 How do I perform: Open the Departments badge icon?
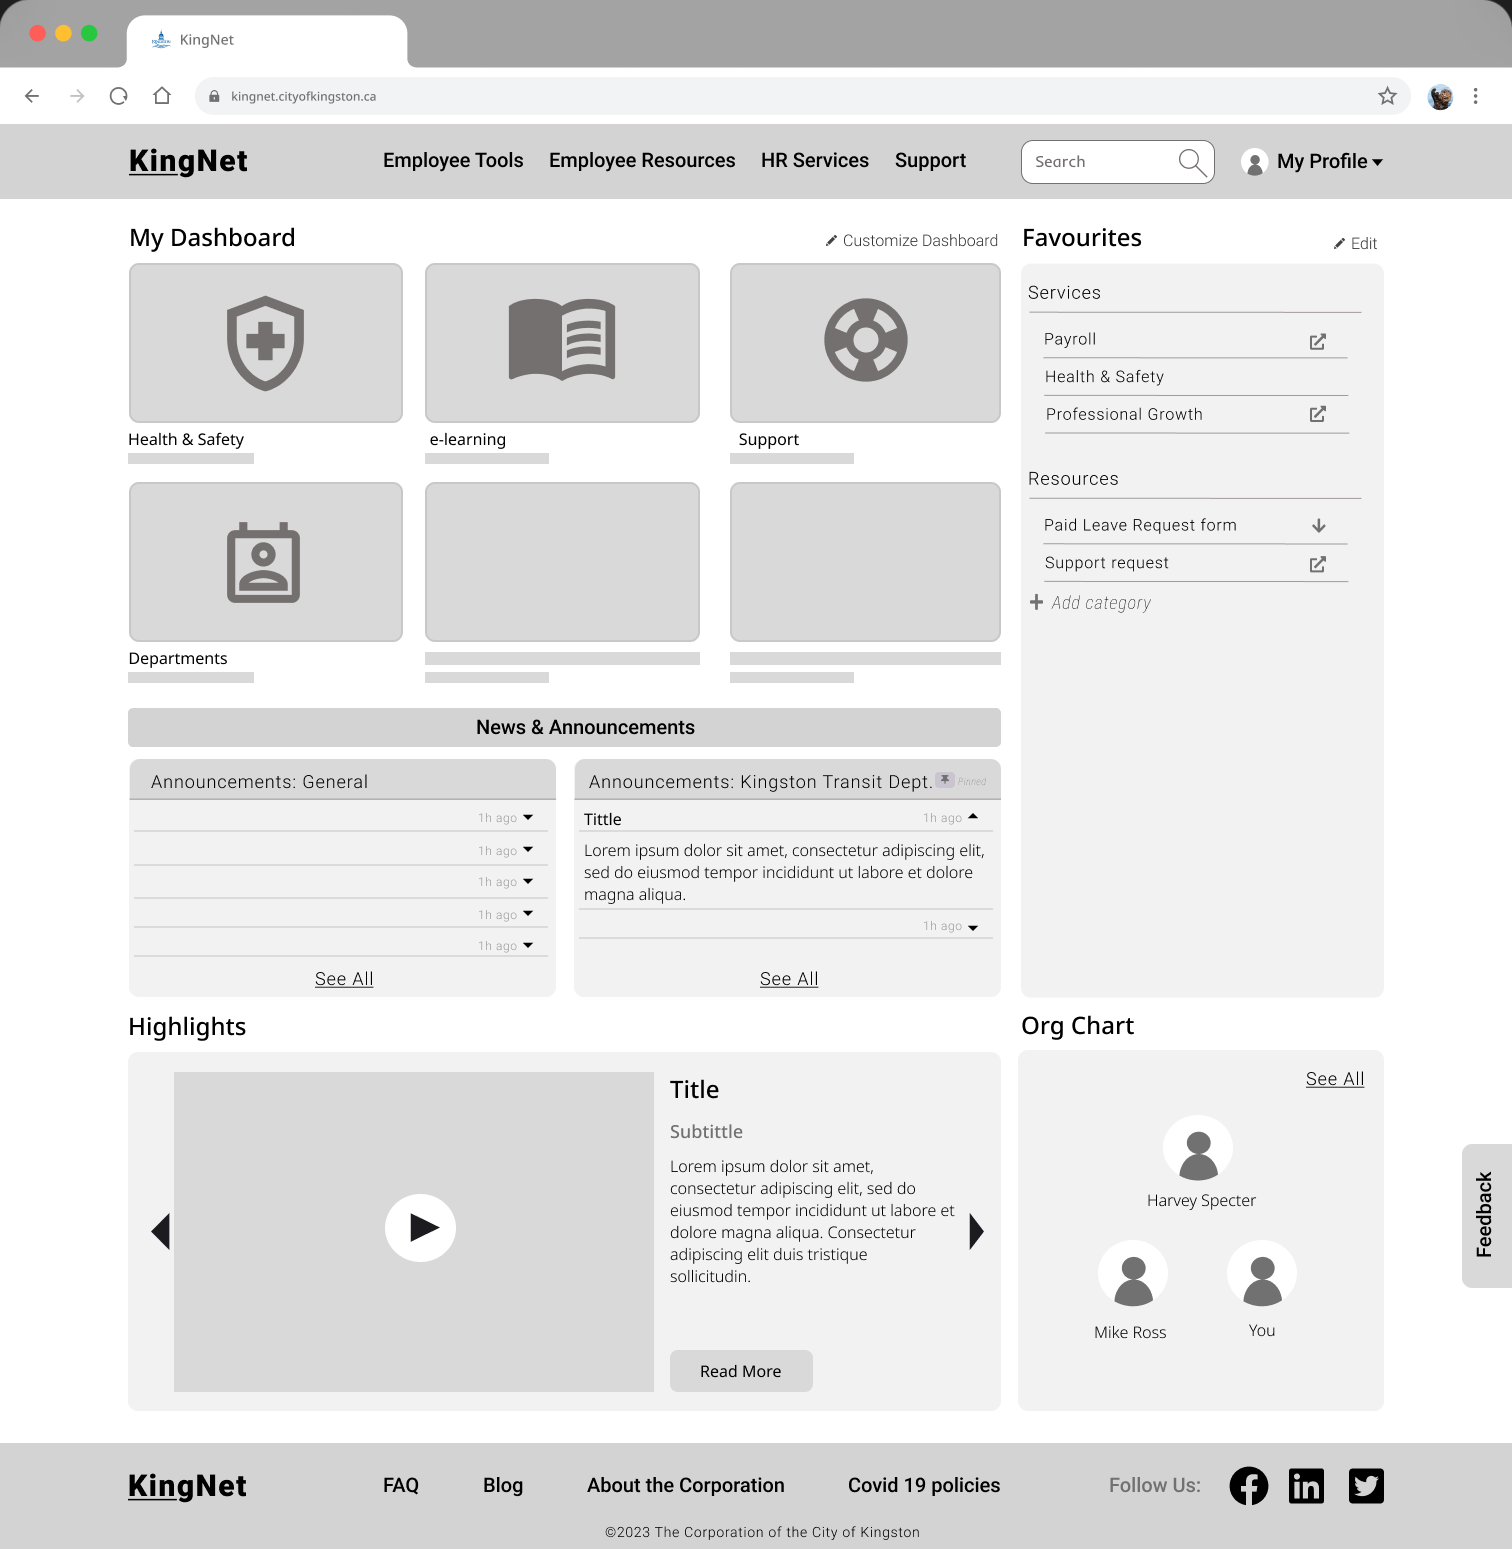point(264,561)
